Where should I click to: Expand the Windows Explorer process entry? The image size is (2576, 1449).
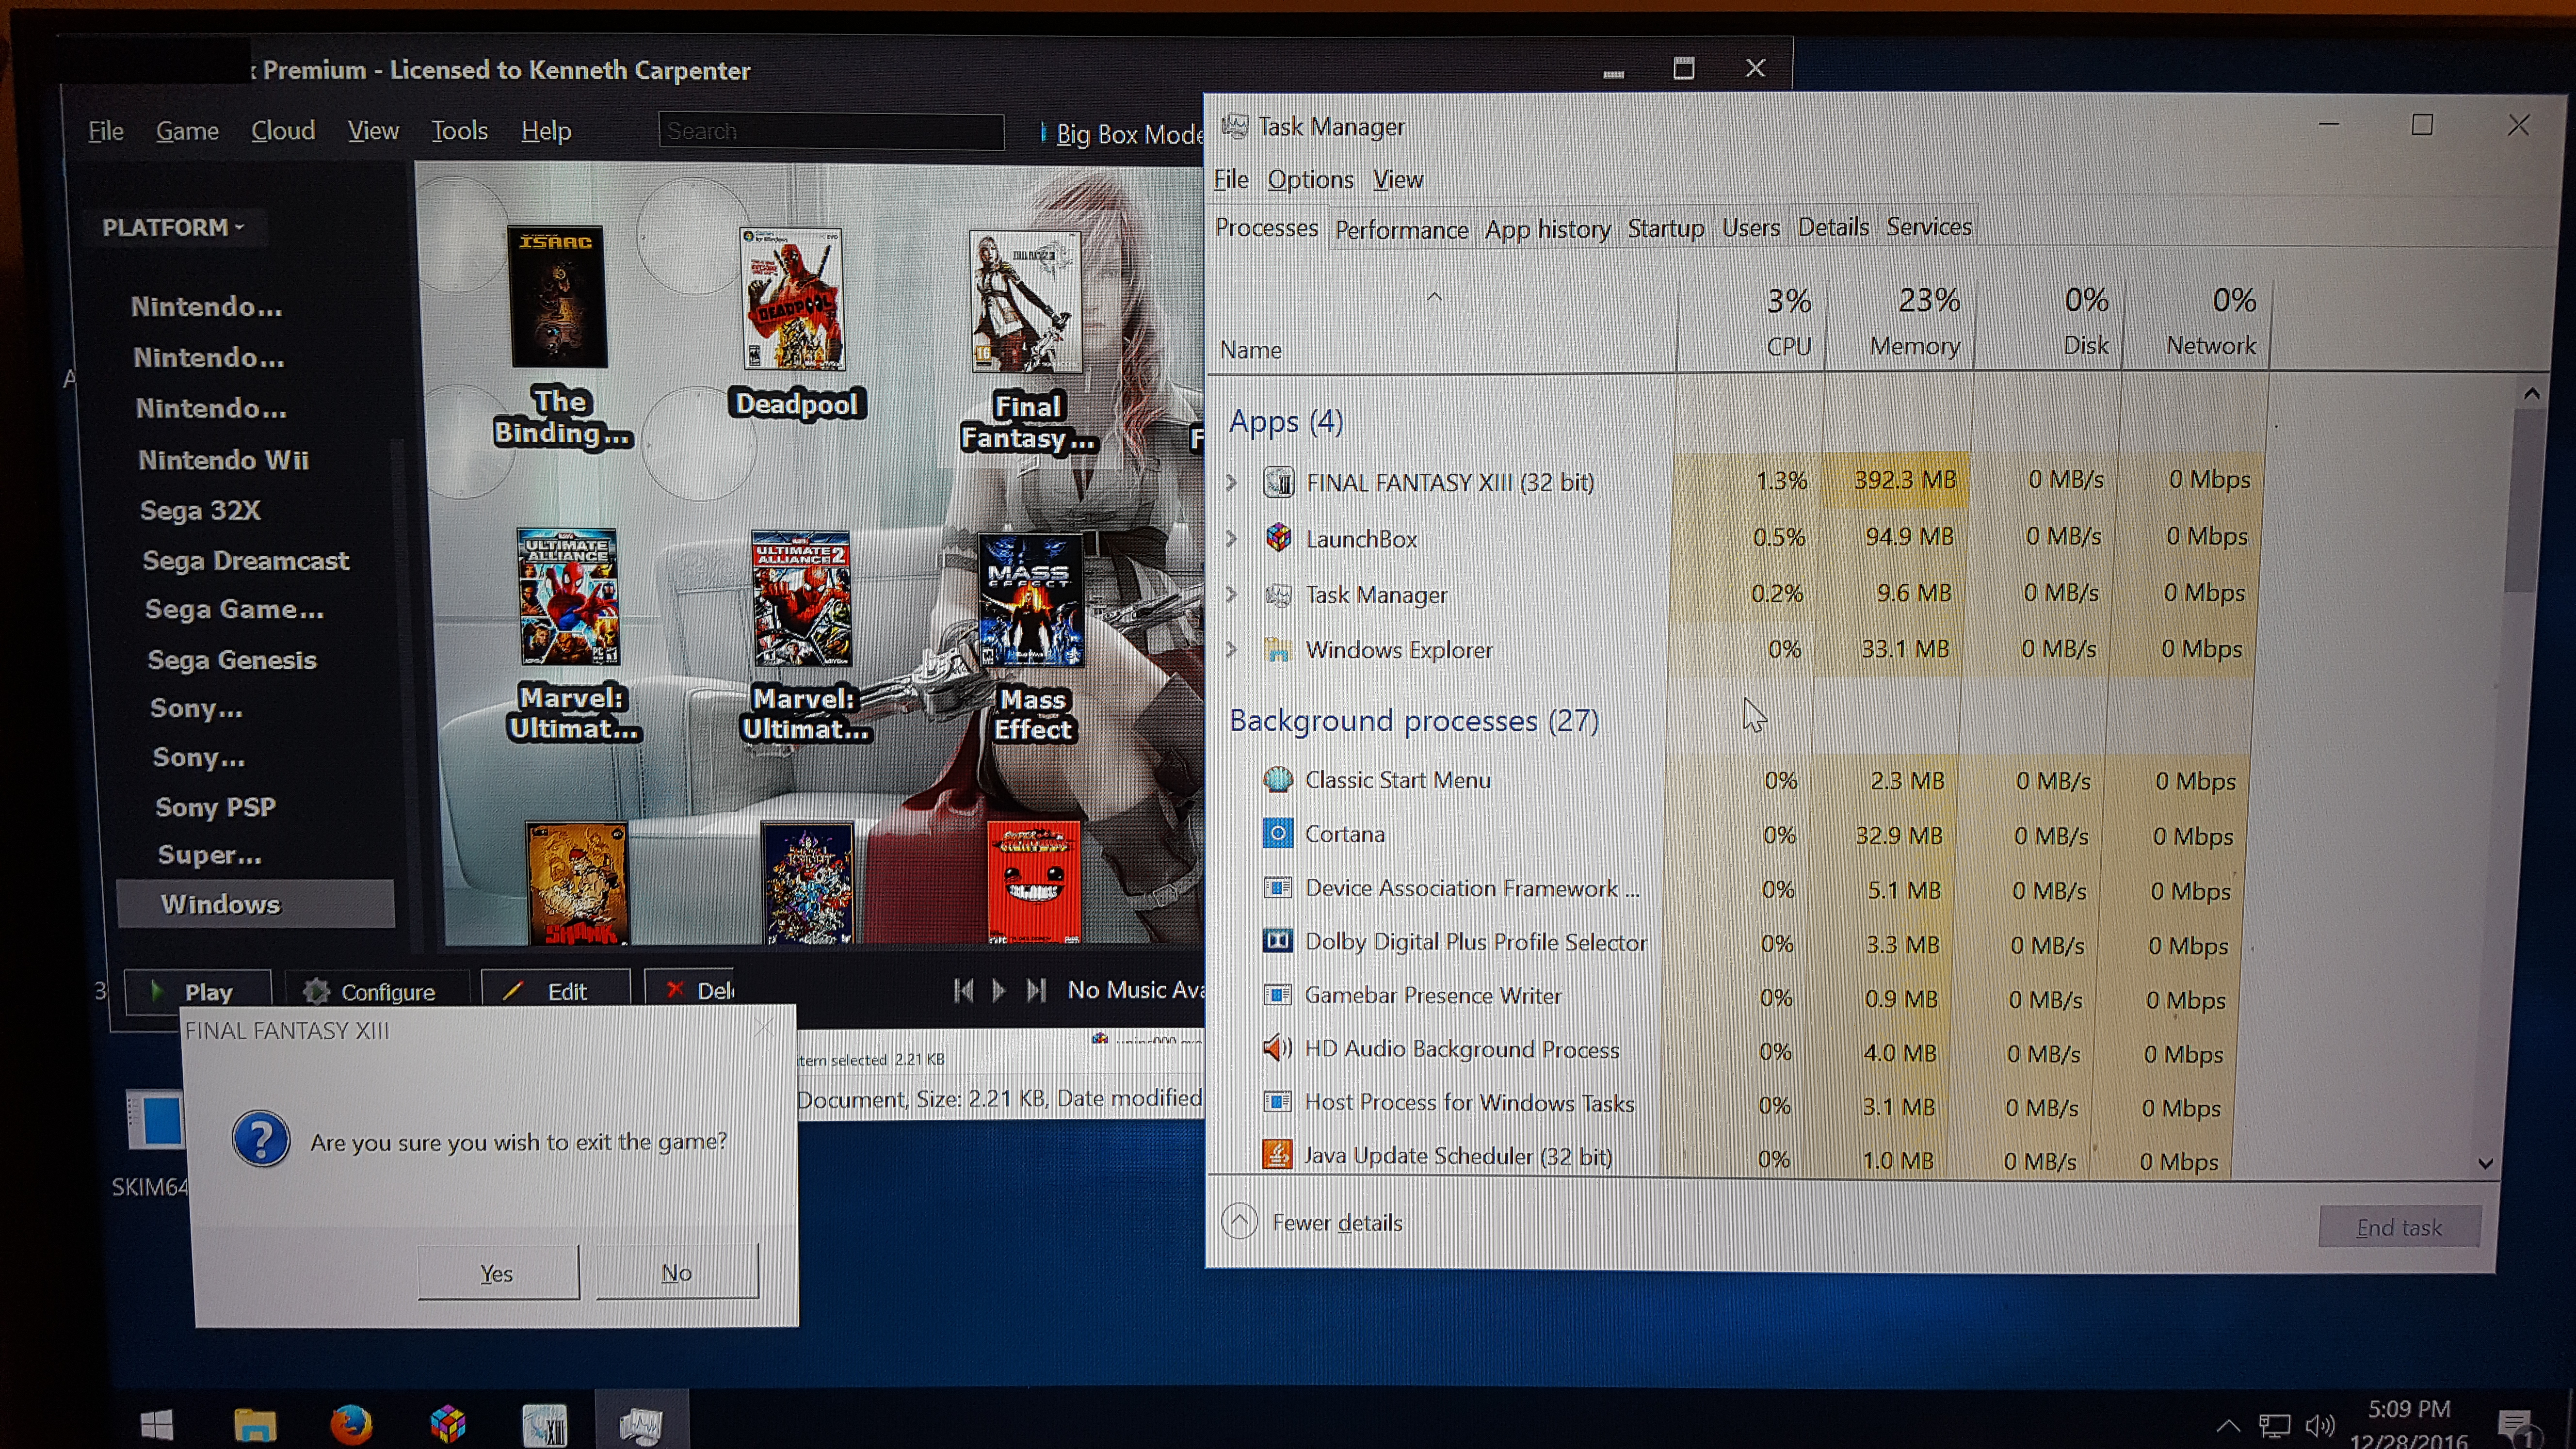pyautogui.click(x=1231, y=650)
